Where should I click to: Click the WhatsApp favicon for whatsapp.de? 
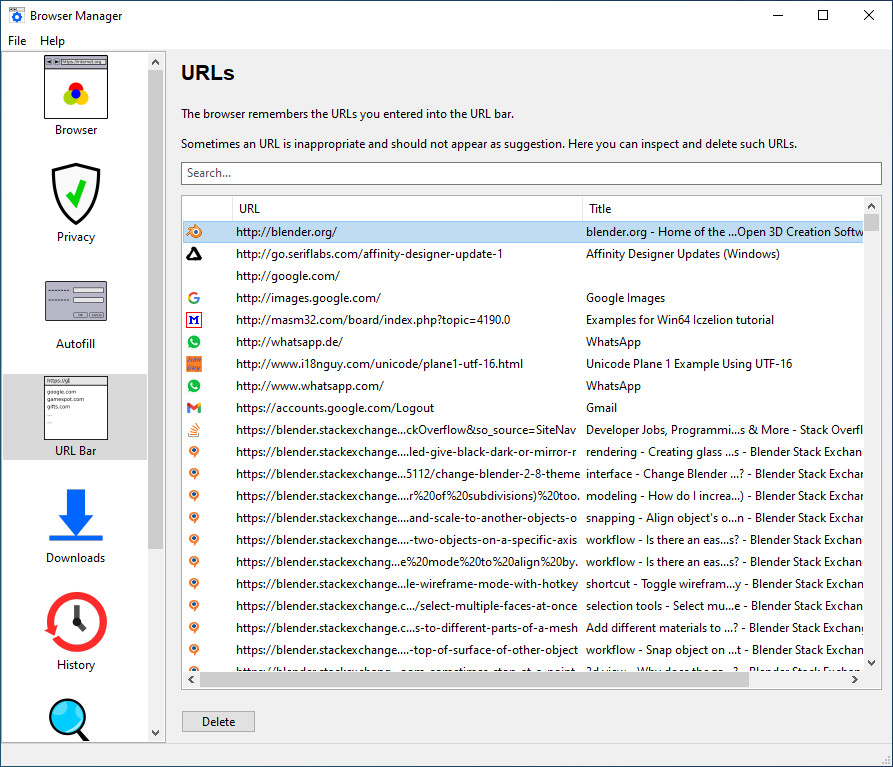[194, 342]
